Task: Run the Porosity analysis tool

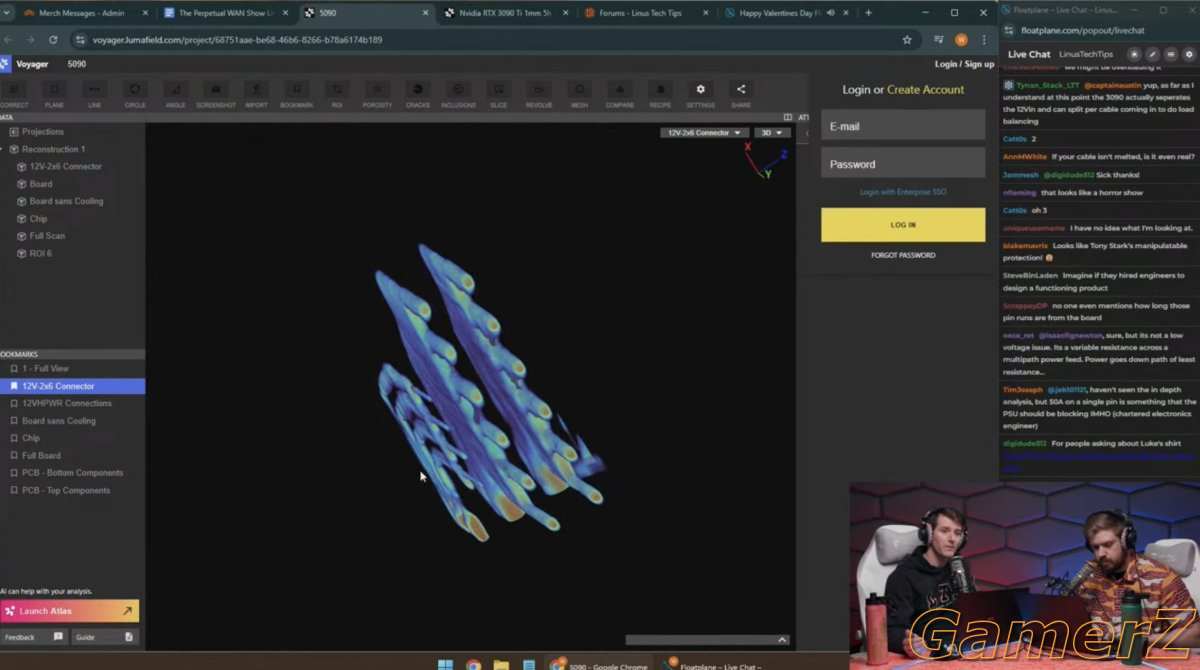Action: point(377,95)
